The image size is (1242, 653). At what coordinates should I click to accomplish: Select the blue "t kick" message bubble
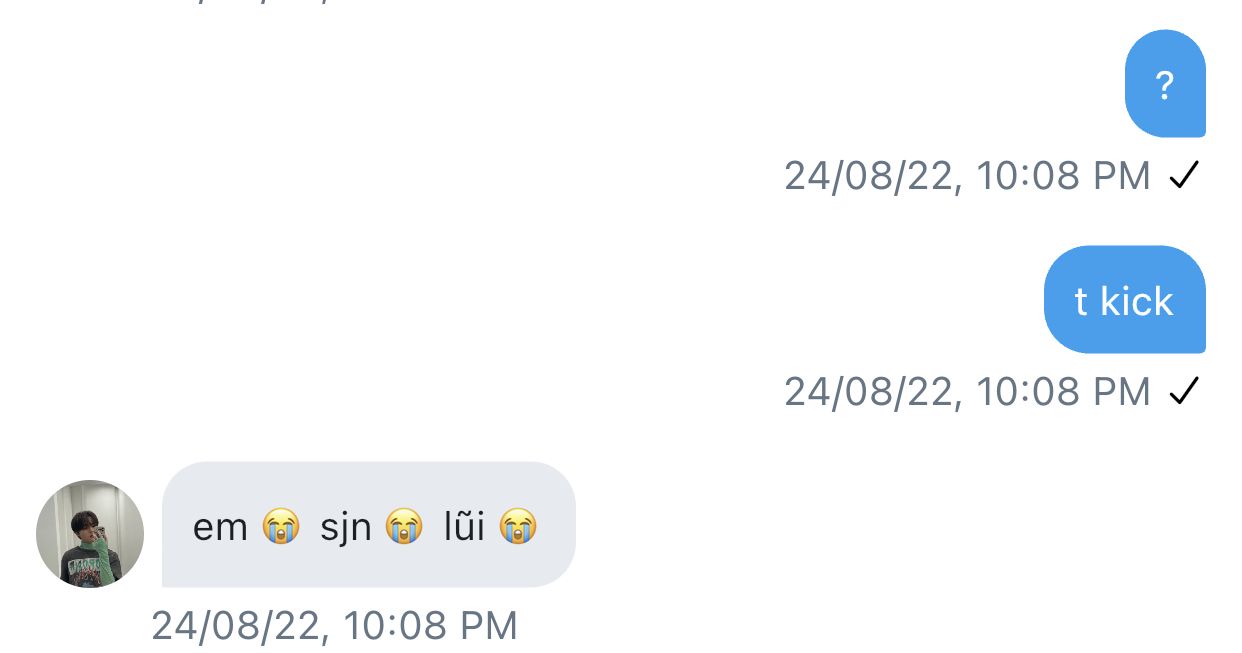pos(1125,299)
